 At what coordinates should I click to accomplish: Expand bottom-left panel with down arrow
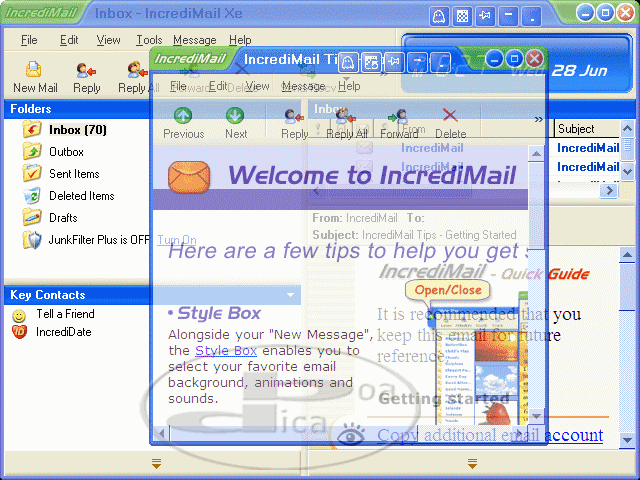(x=156, y=462)
